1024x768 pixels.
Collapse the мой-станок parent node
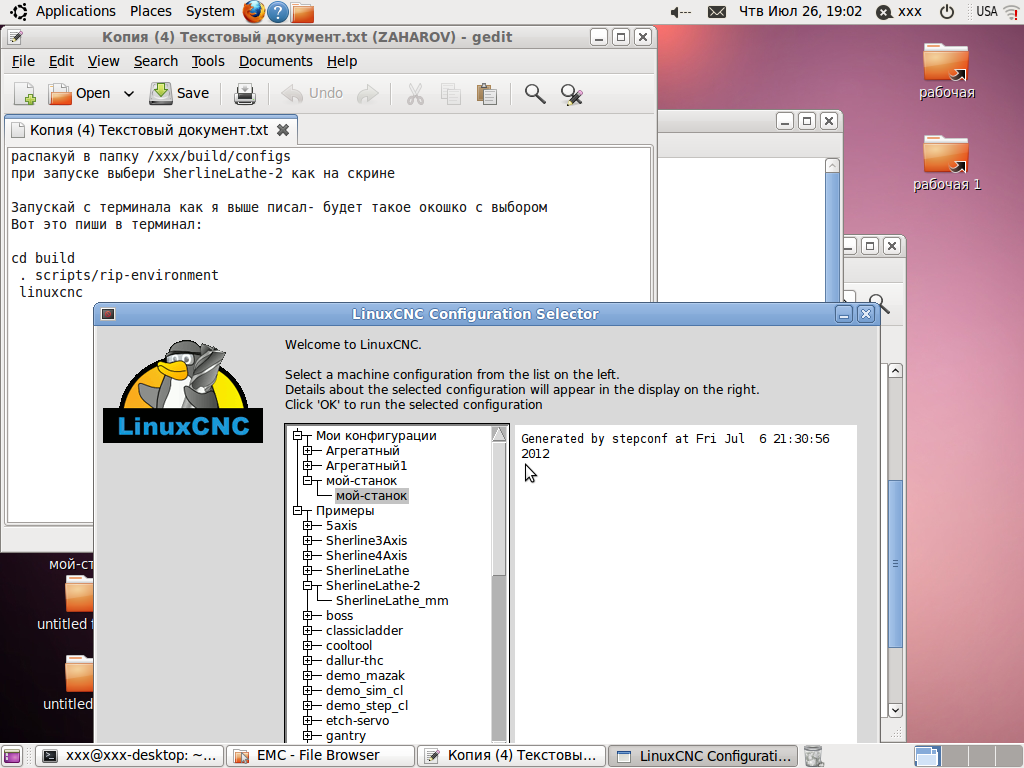pos(308,481)
